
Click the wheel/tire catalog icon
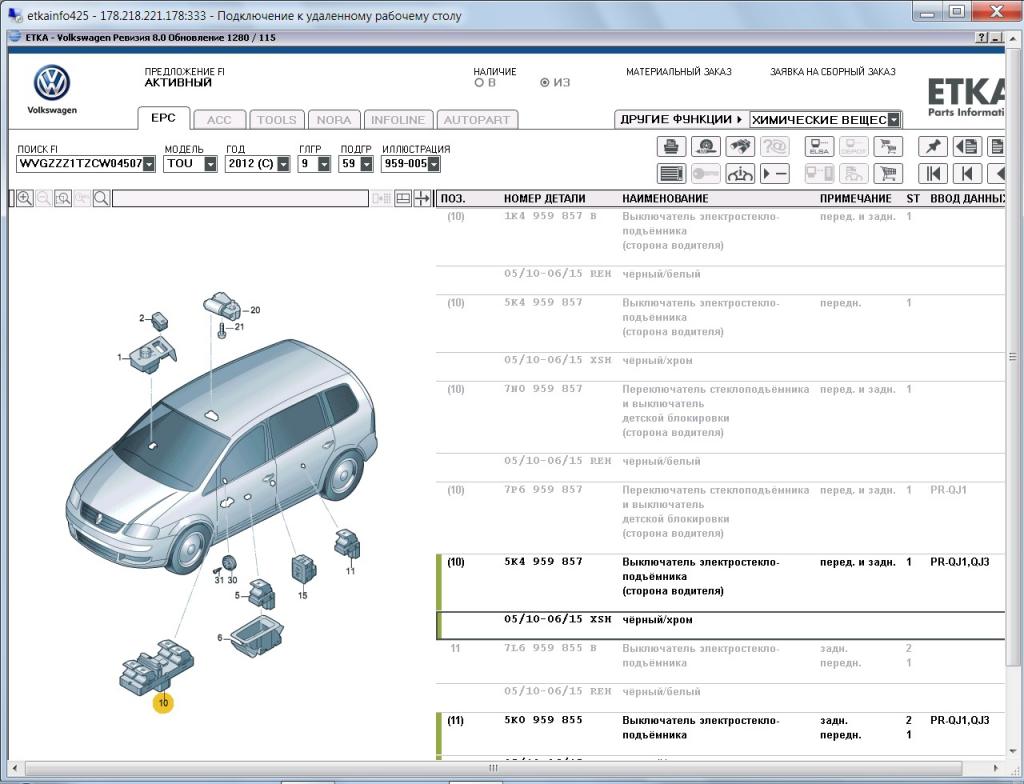tap(706, 146)
